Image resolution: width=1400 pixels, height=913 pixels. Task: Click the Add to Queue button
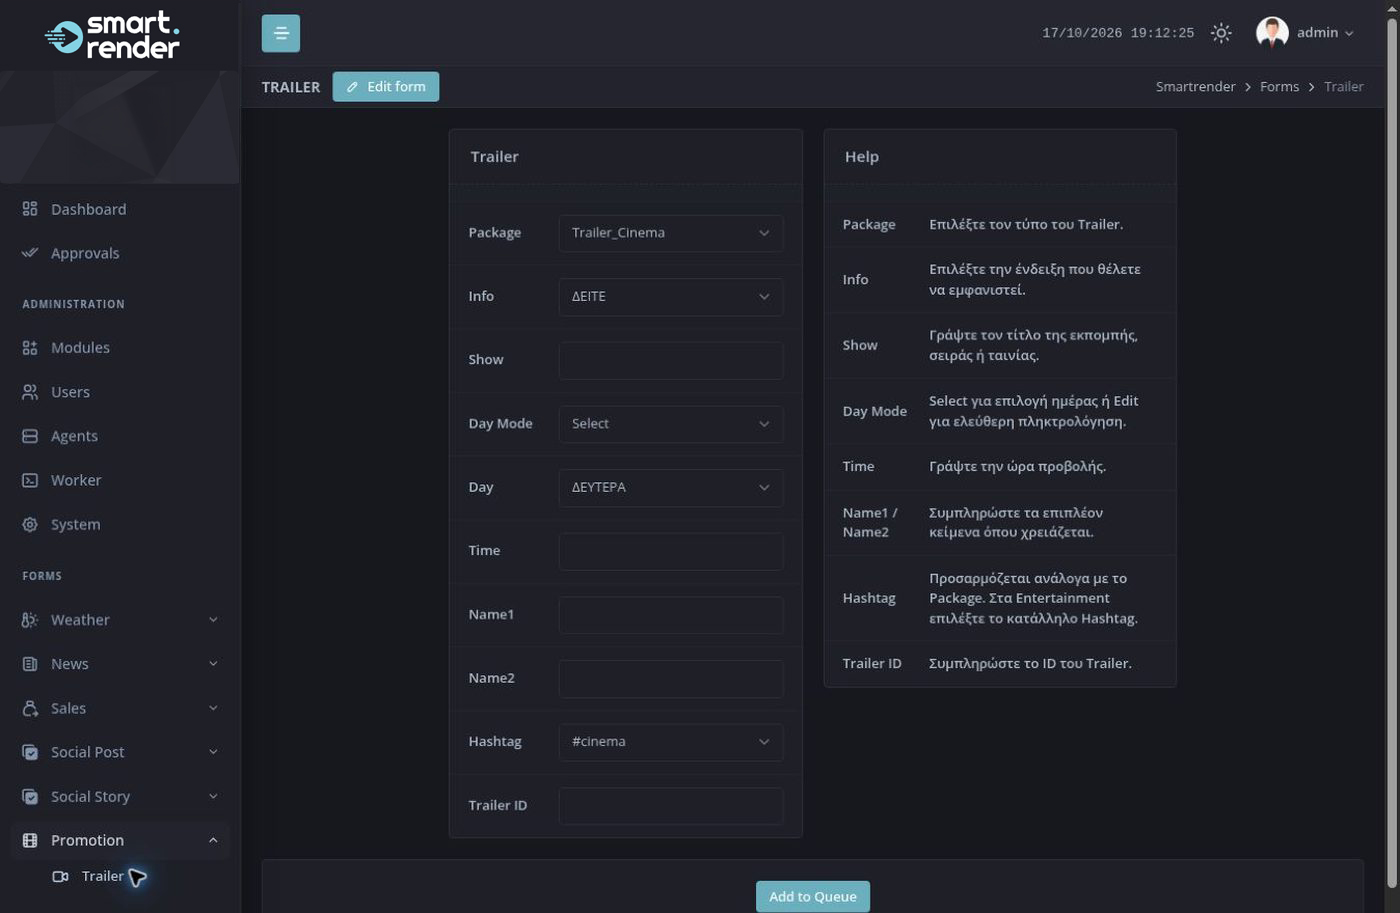813,897
